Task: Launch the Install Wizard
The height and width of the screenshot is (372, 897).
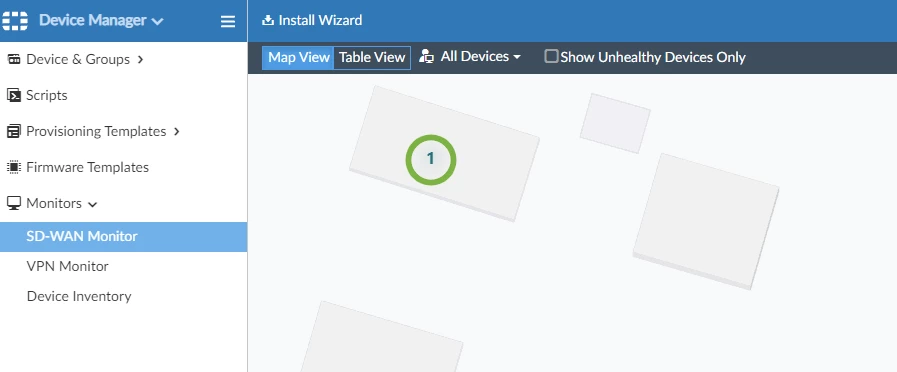Action: pyautogui.click(x=312, y=20)
